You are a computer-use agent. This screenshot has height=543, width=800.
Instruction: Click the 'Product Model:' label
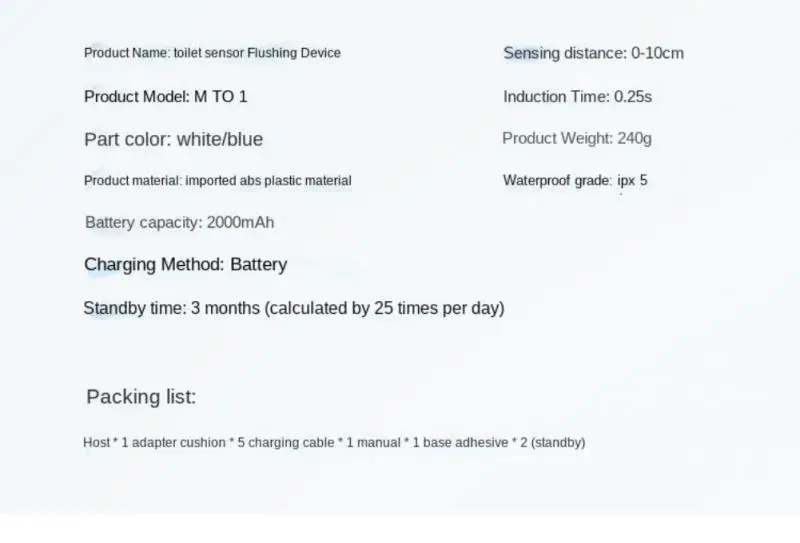[136, 97]
